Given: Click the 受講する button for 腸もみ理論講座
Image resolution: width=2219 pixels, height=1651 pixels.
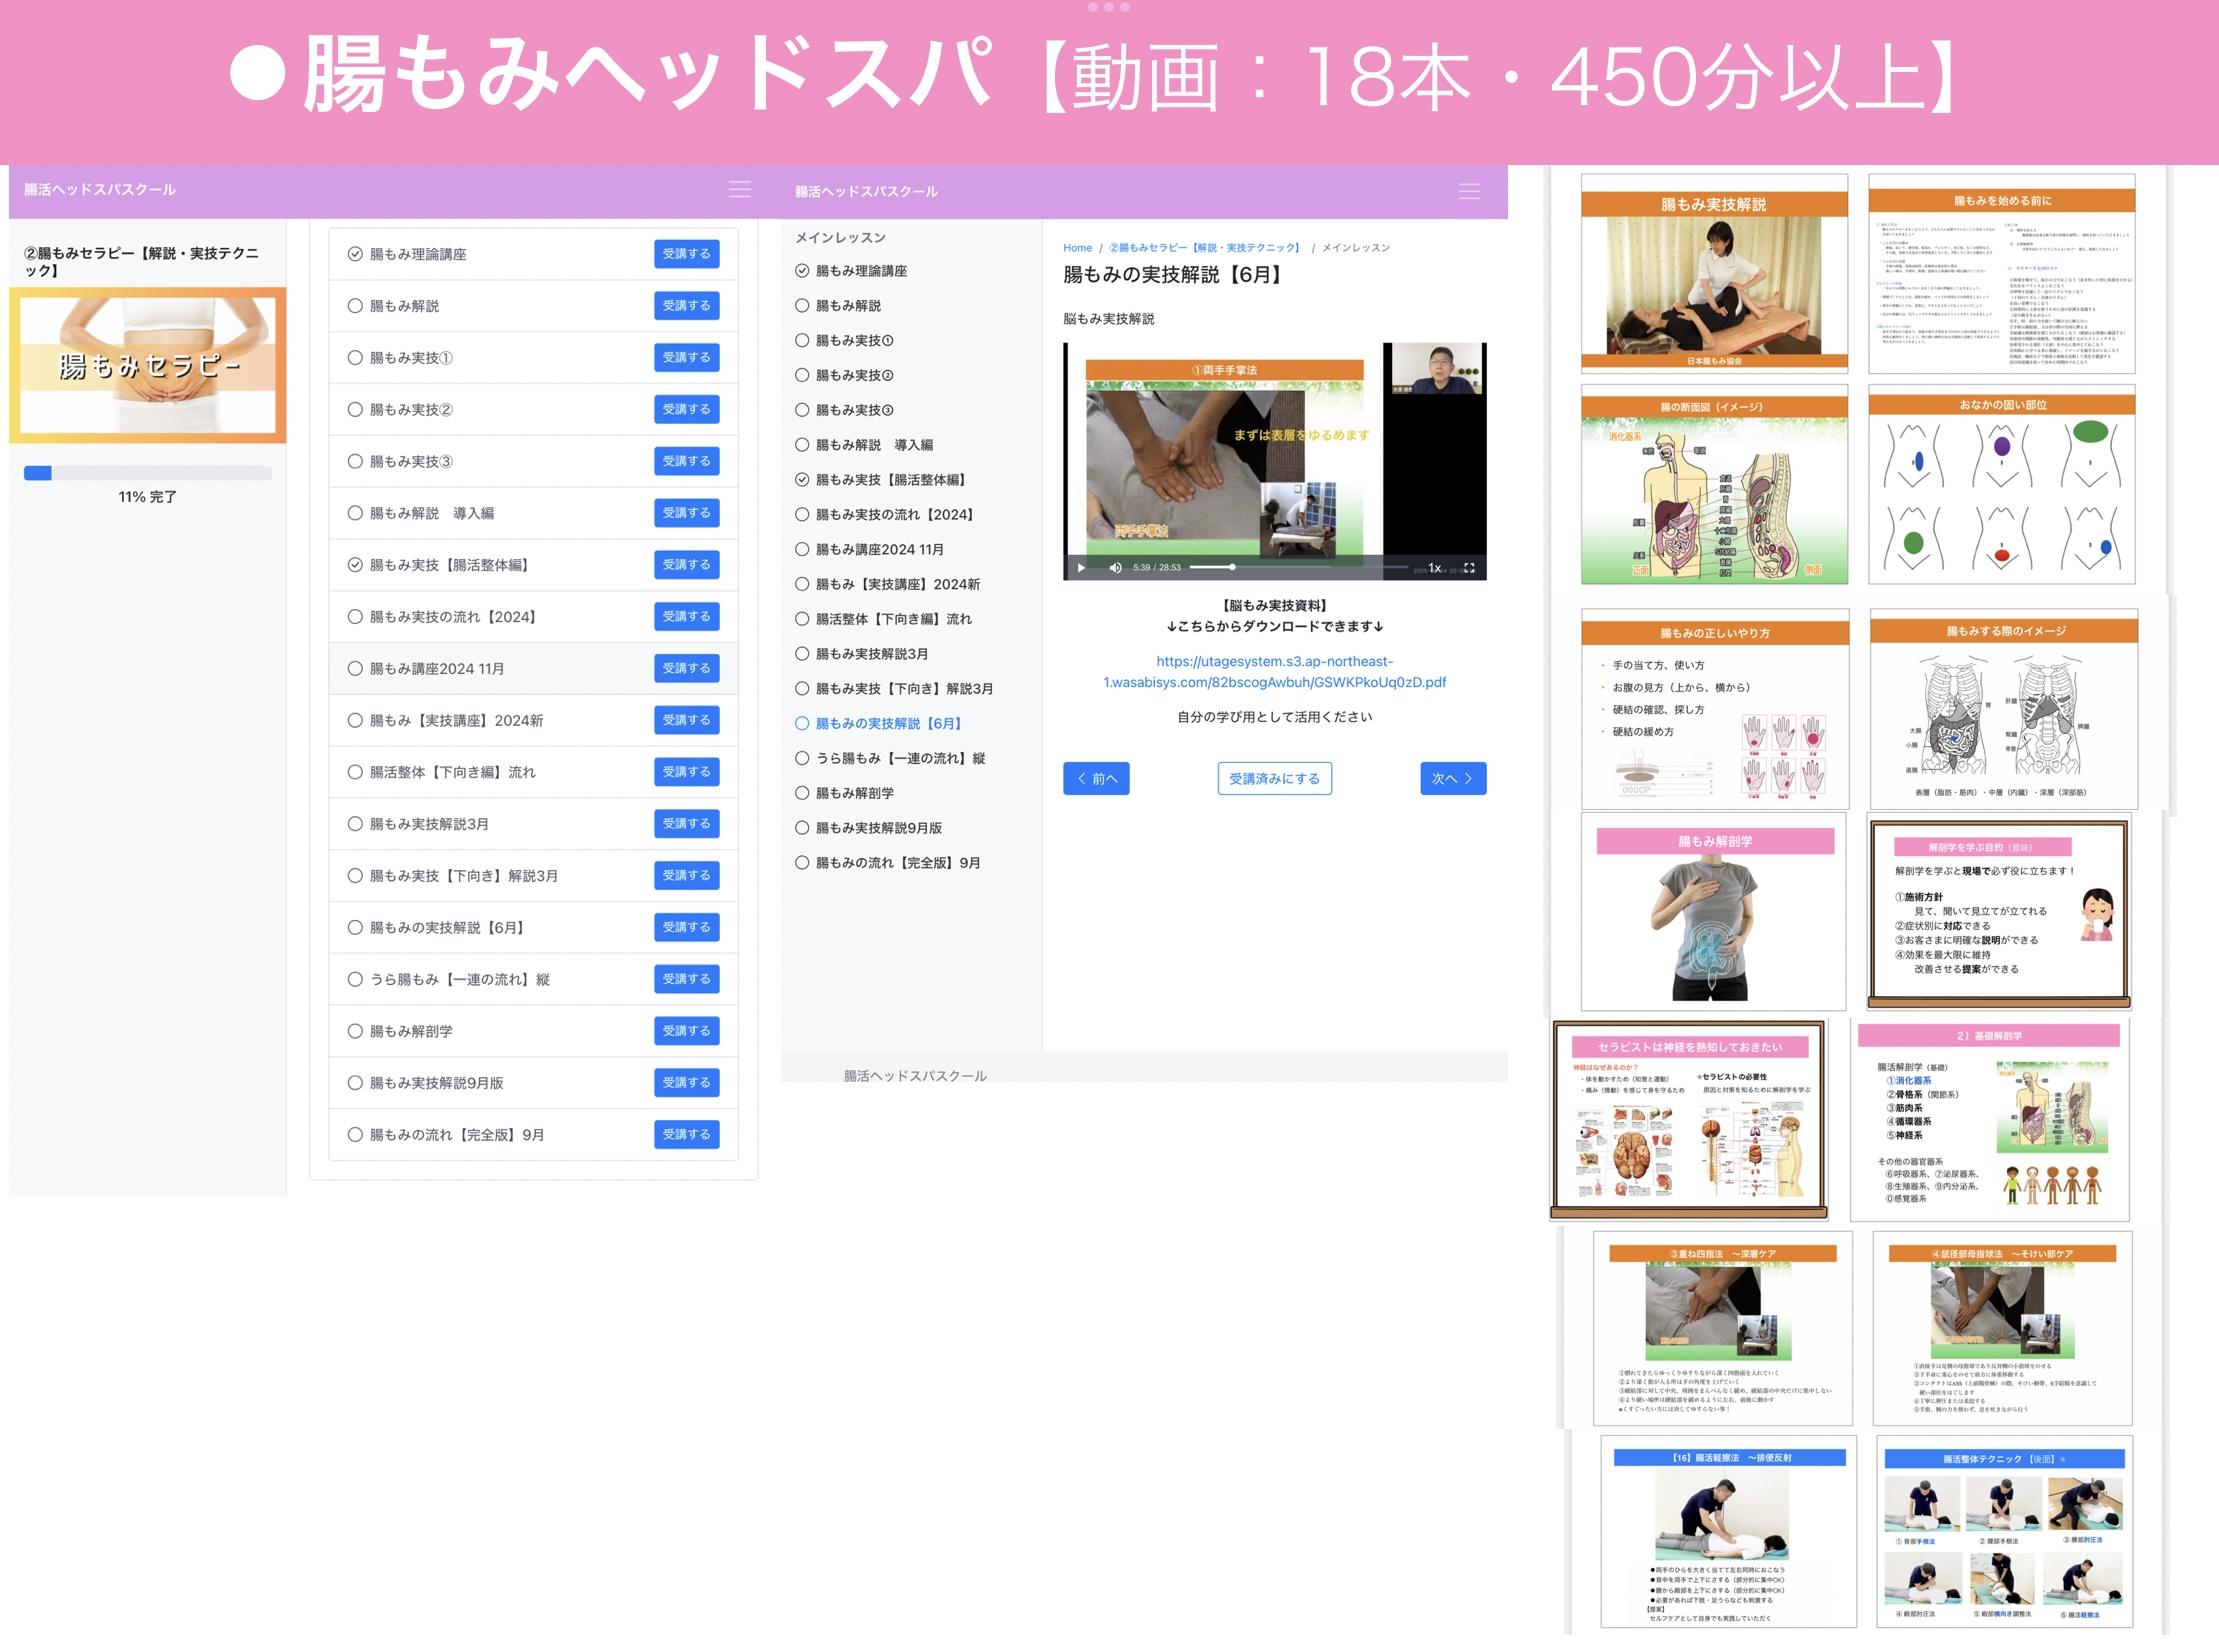Looking at the screenshot, I should 686,254.
